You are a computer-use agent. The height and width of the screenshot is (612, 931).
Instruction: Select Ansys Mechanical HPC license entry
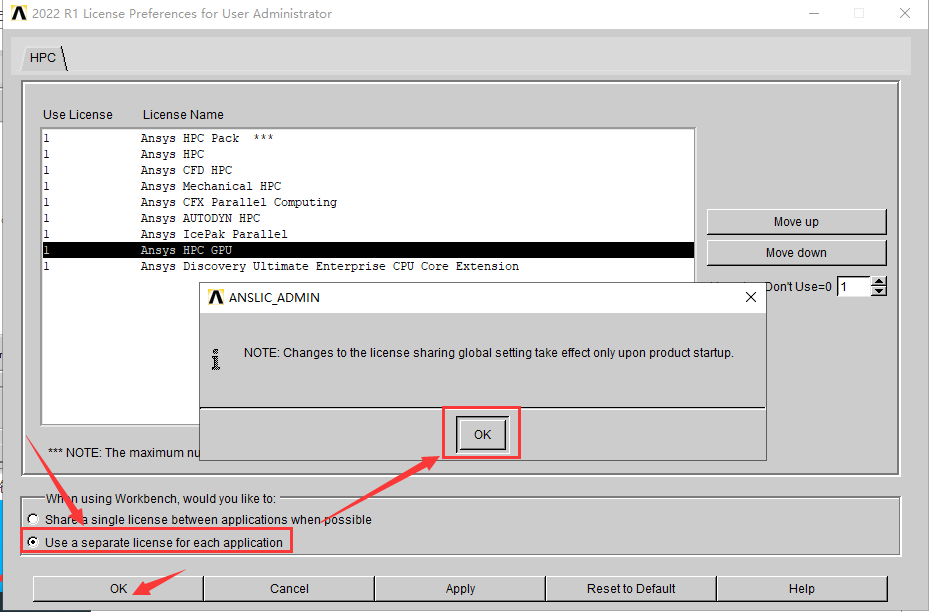pyautogui.click(x=210, y=186)
